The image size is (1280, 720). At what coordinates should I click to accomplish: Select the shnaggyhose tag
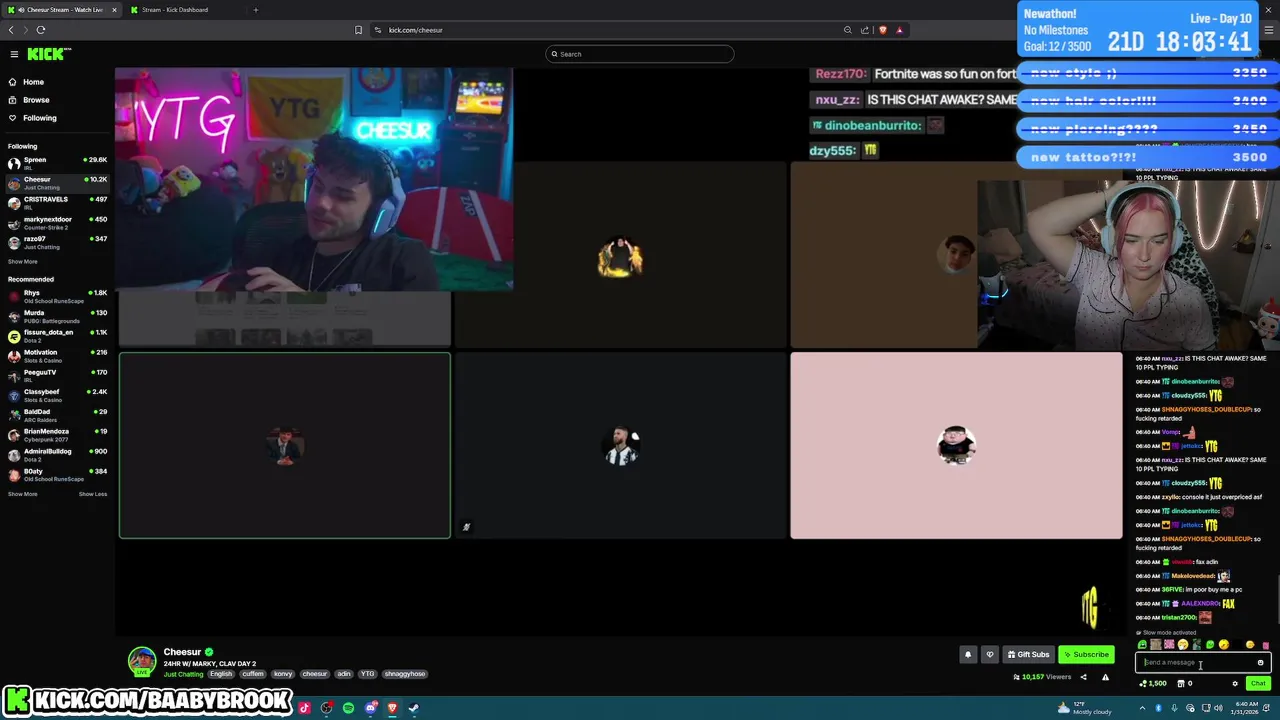405,674
